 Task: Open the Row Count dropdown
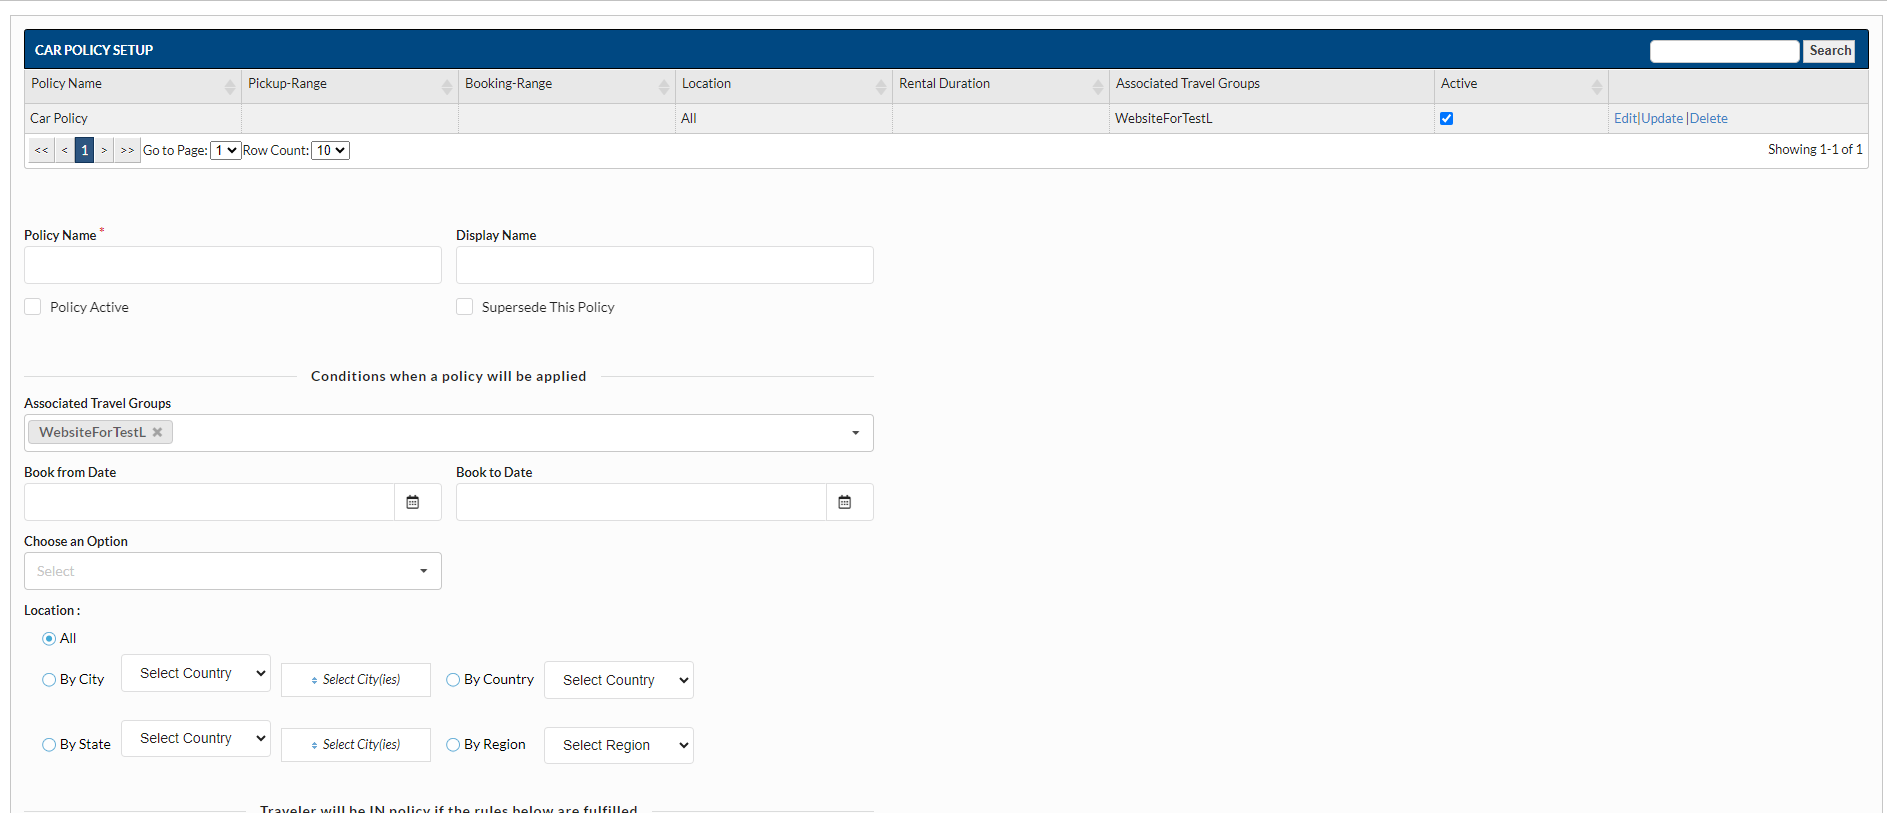point(330,150)
